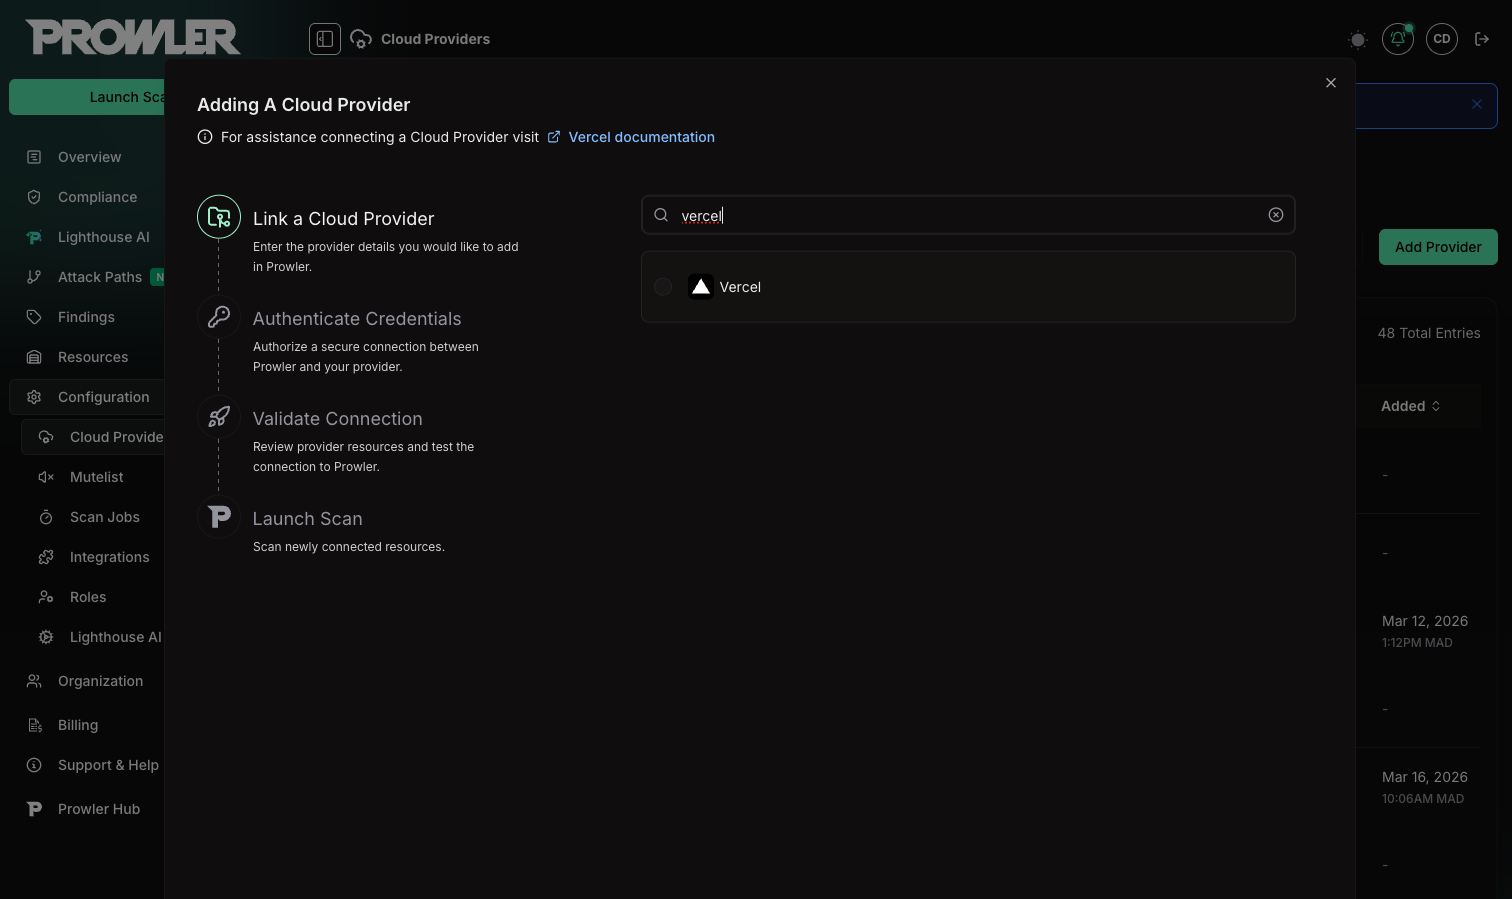Open Scan Jobs sidebar sub-item
The image size is (1512, 899).
click(104, 517)
